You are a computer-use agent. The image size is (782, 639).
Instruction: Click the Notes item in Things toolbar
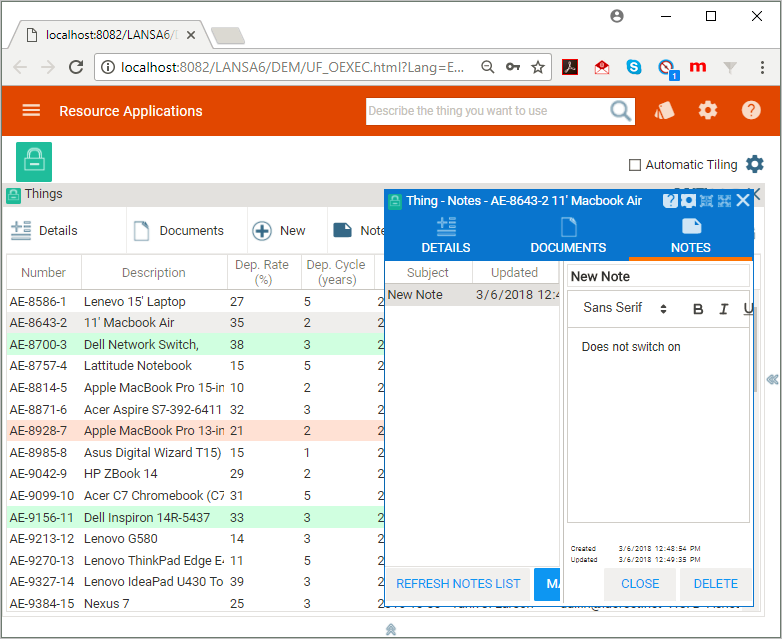(x=358, y=230)
